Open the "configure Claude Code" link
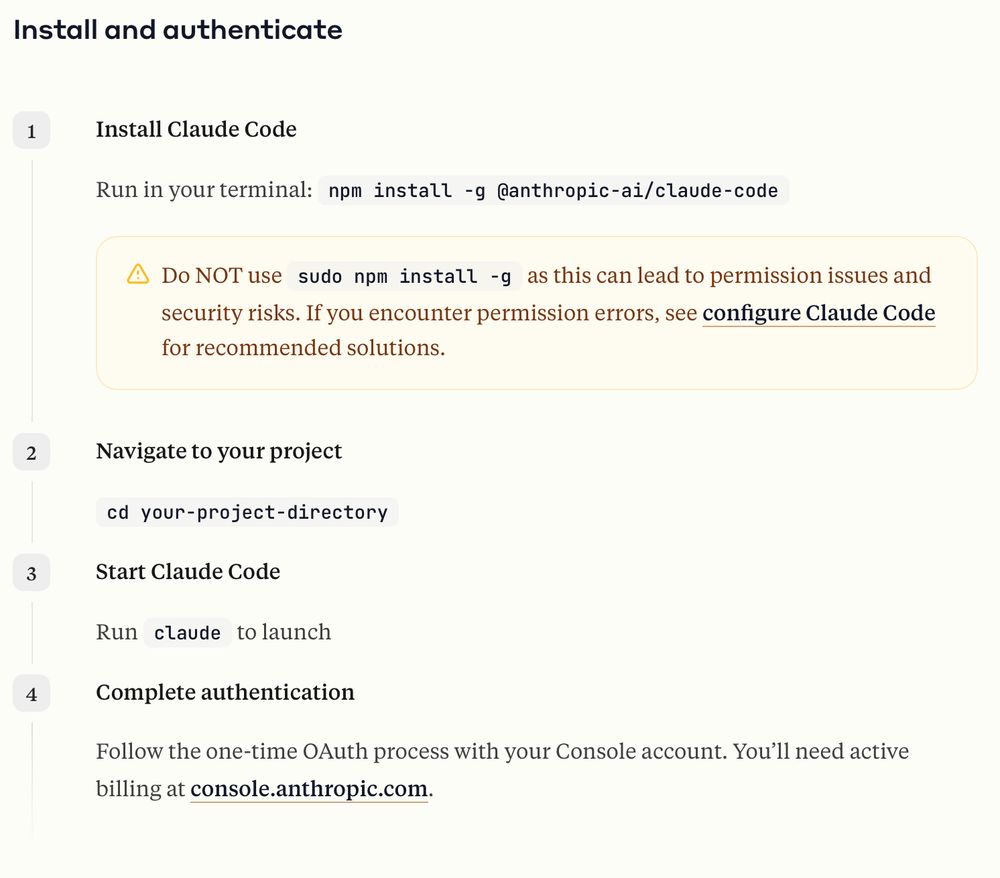 (818, 313)
